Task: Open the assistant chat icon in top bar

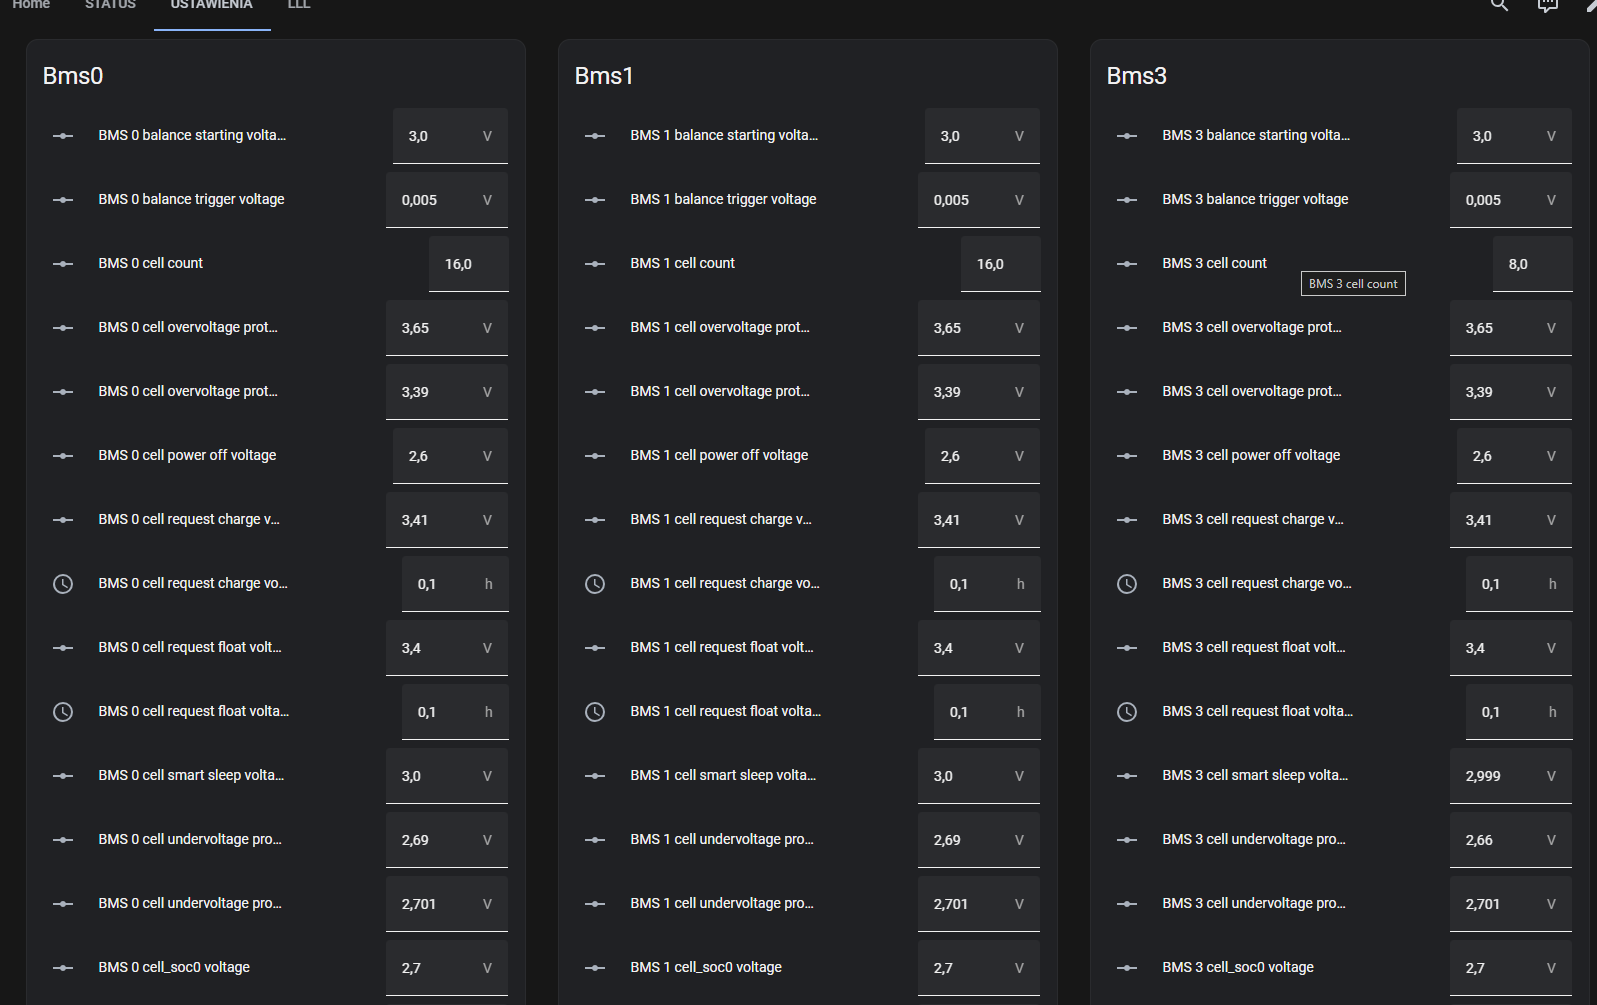Action: 1547,5
